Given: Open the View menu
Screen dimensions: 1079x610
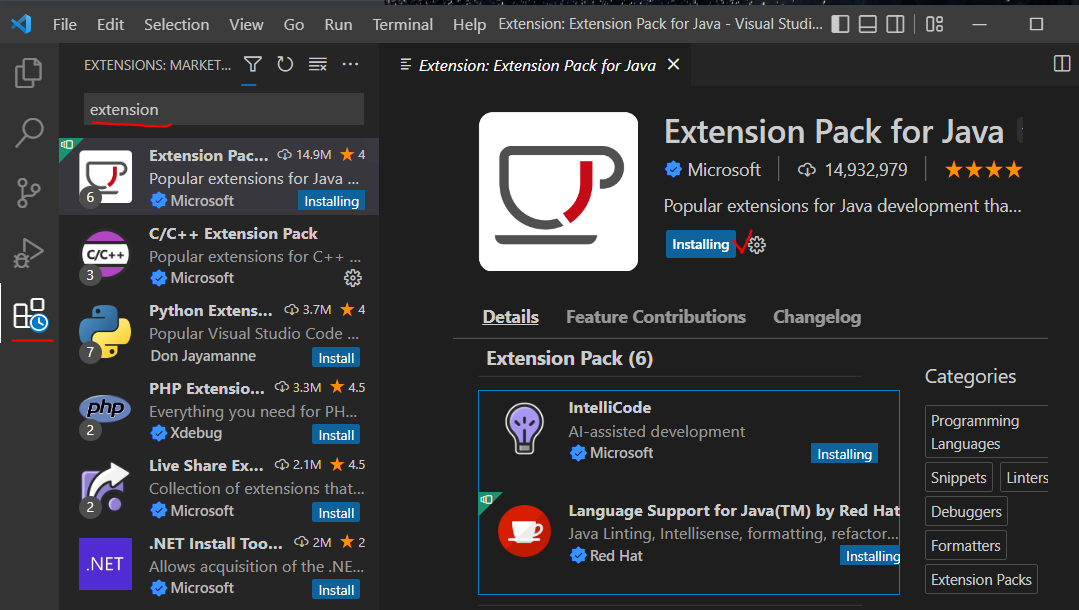Looking at the screenshot, I should (246, 24).
